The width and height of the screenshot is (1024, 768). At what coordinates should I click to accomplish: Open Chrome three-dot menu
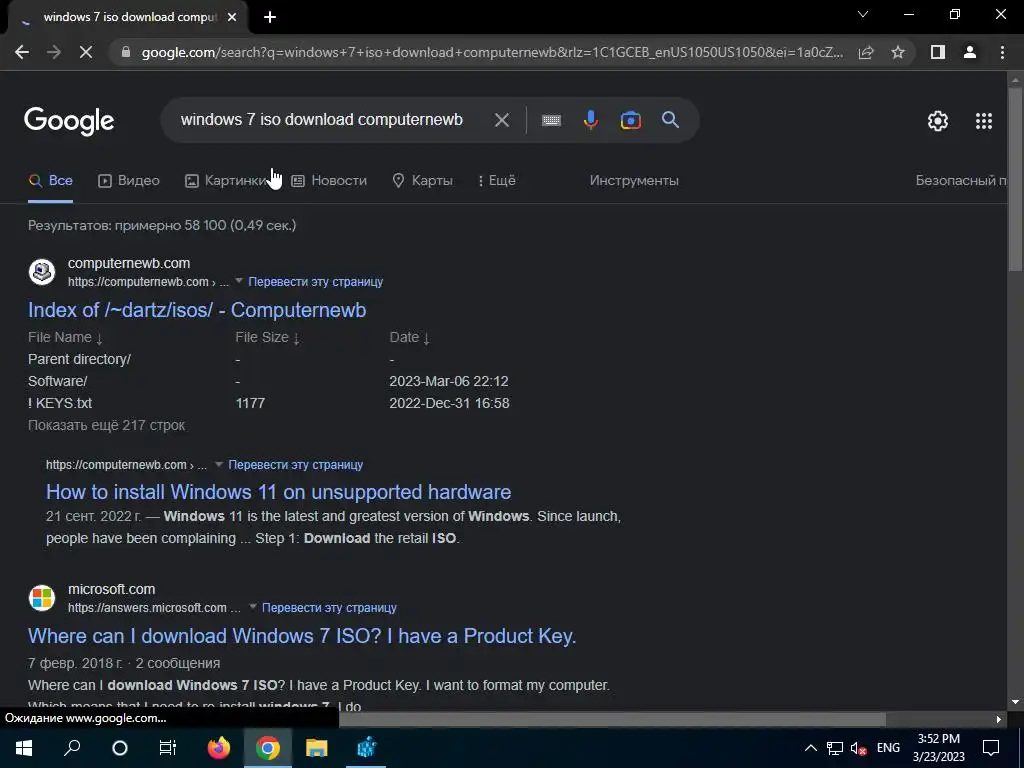coord(1002,52)
